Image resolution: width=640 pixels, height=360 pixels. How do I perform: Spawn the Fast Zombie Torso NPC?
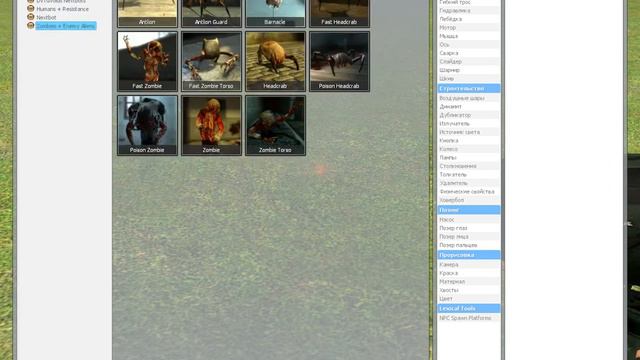point(211,61)
